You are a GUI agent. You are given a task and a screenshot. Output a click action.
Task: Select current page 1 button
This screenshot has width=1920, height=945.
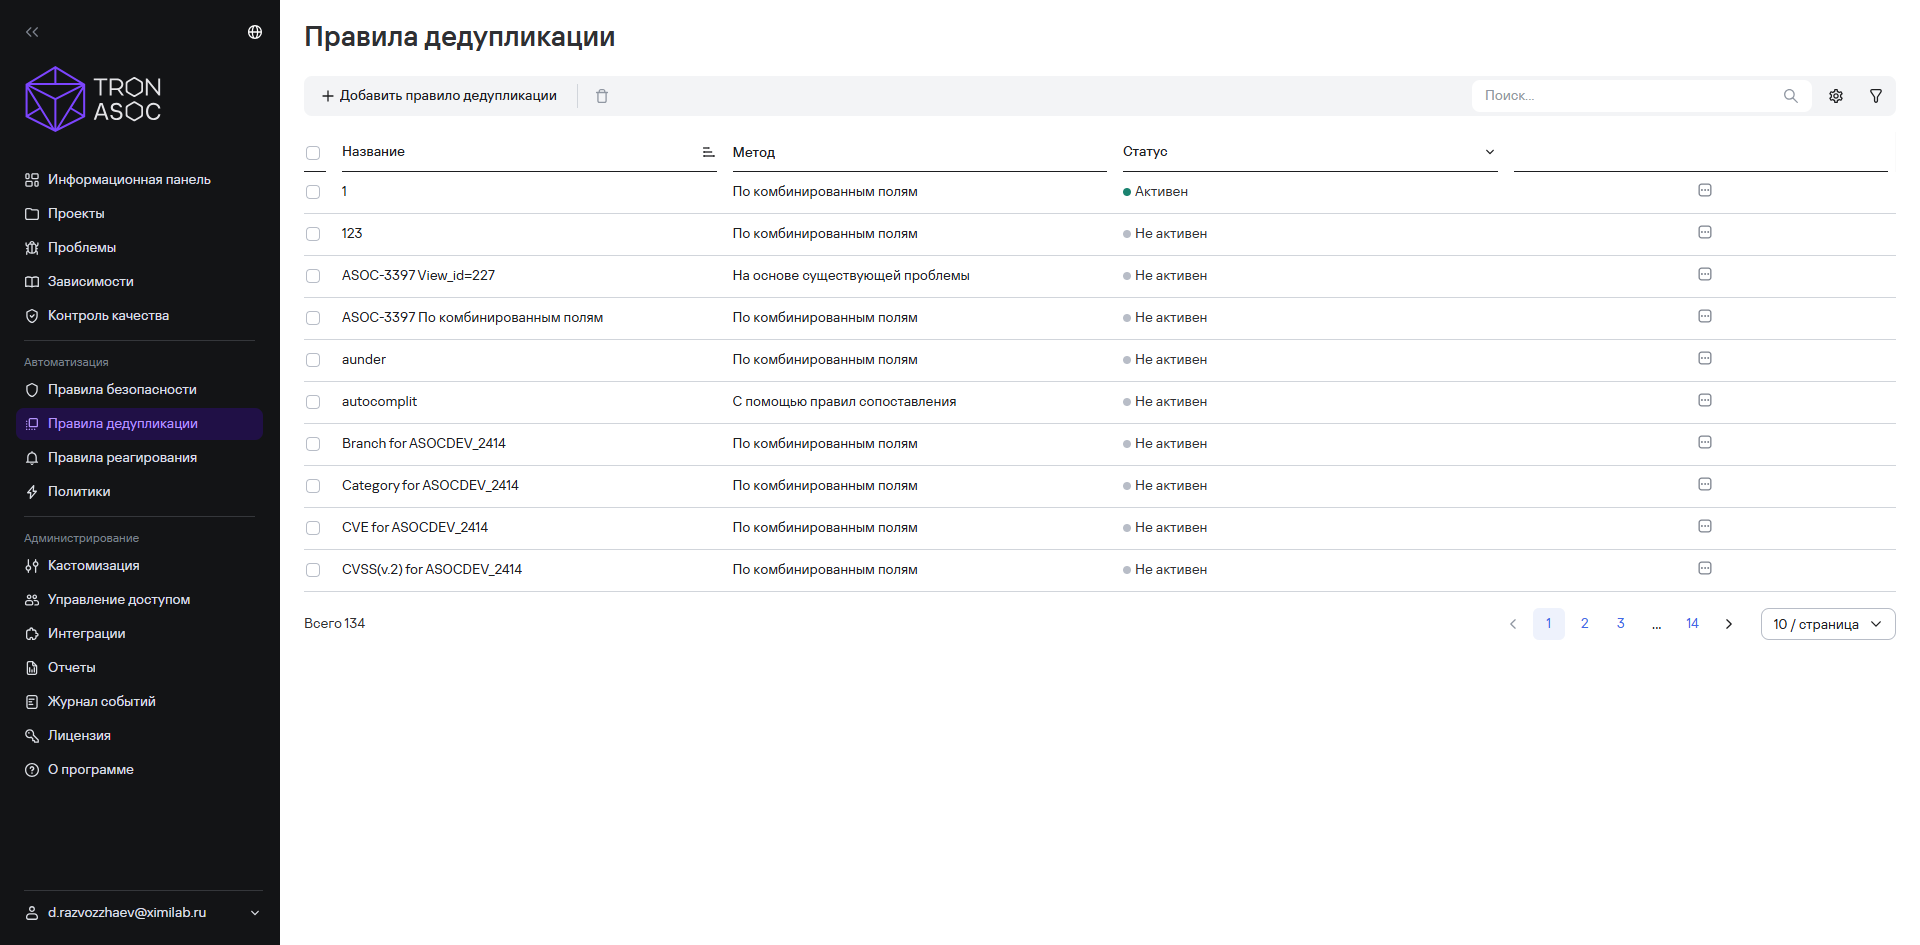click(x=1549, y=624)
